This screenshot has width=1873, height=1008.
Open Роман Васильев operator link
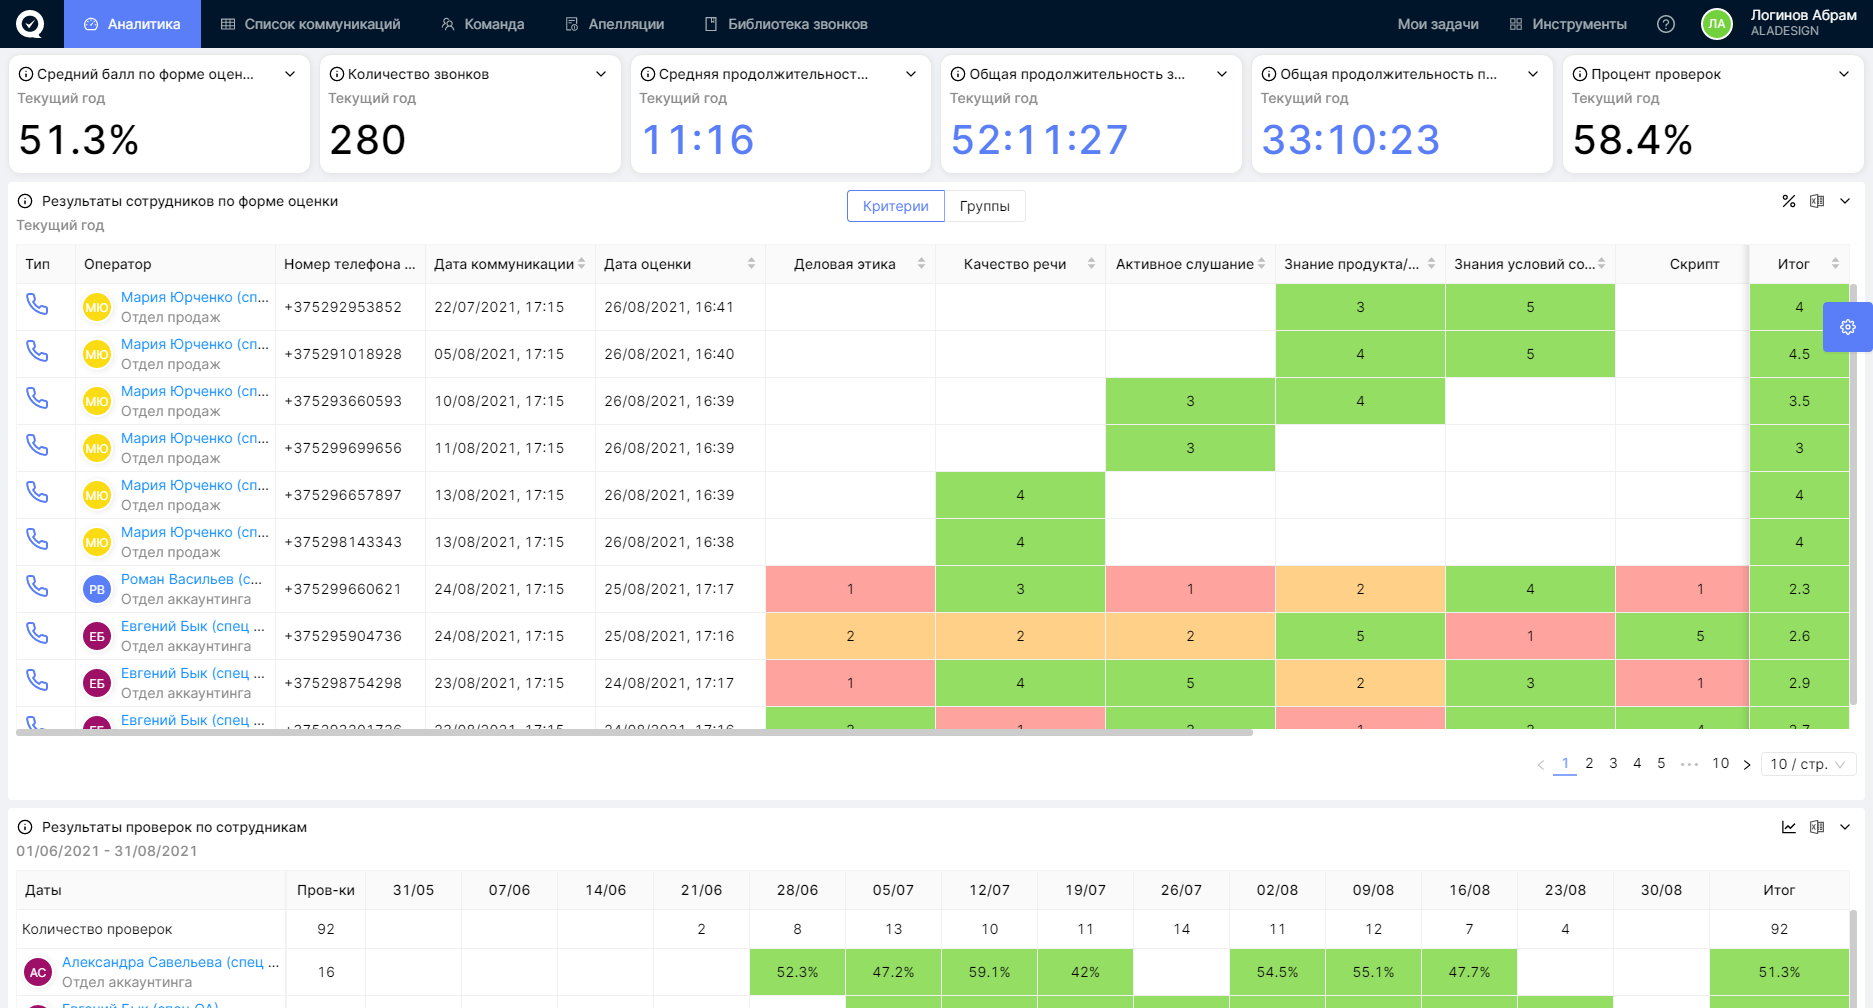click(191, 579)
